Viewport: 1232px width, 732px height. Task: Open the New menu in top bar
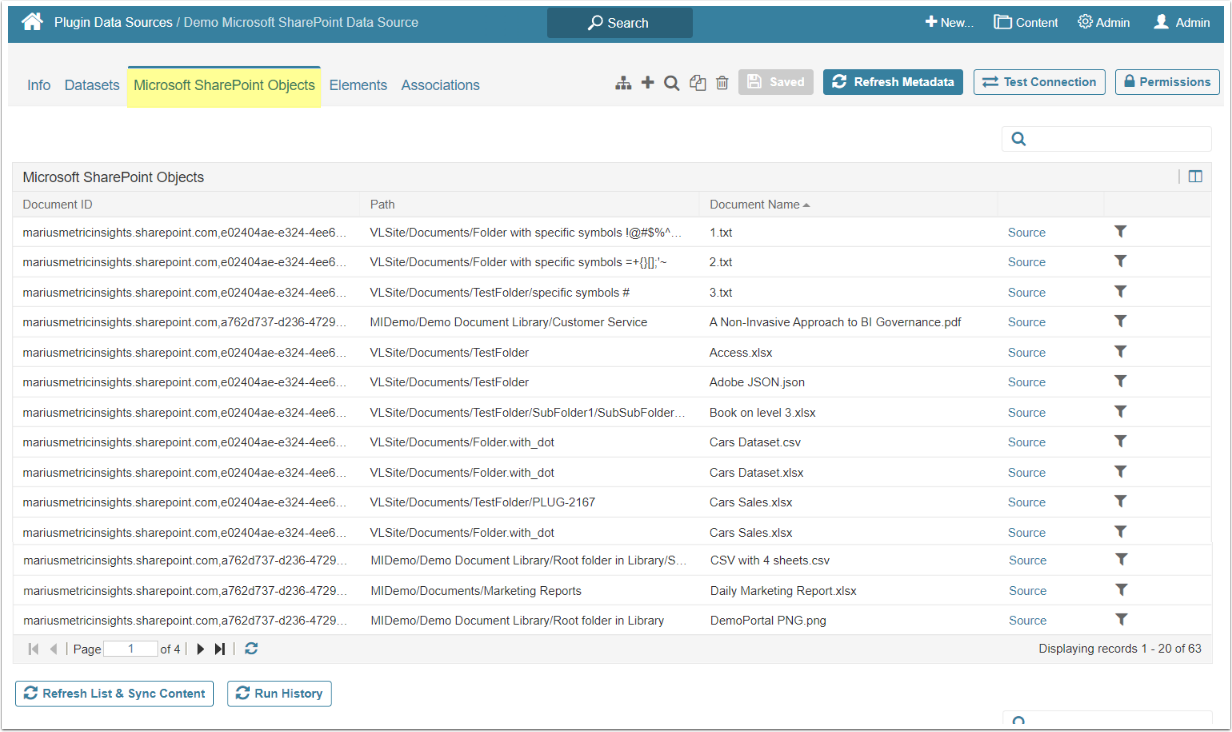pyautogui.click(x=948, y=22)
